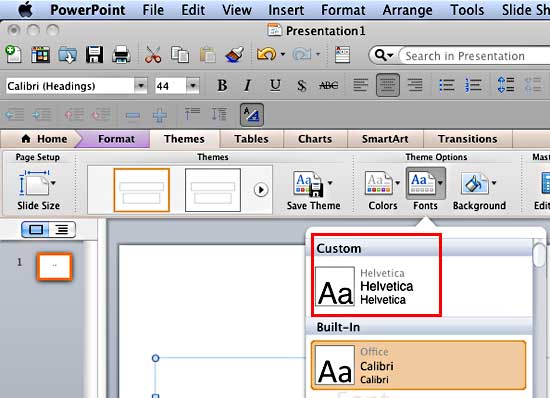
Task: Open the Format menu in menu bar
Action: tap(343, 10)
